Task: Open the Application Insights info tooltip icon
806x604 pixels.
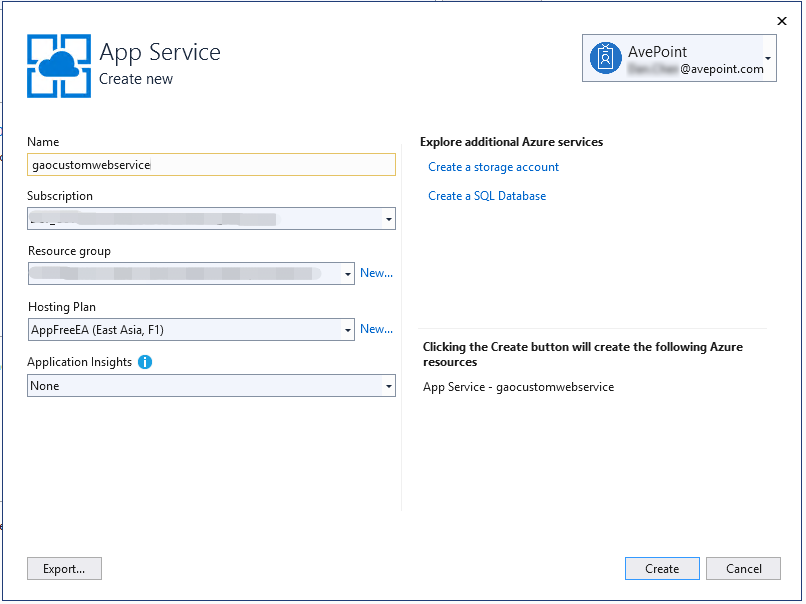Action: 144,361
